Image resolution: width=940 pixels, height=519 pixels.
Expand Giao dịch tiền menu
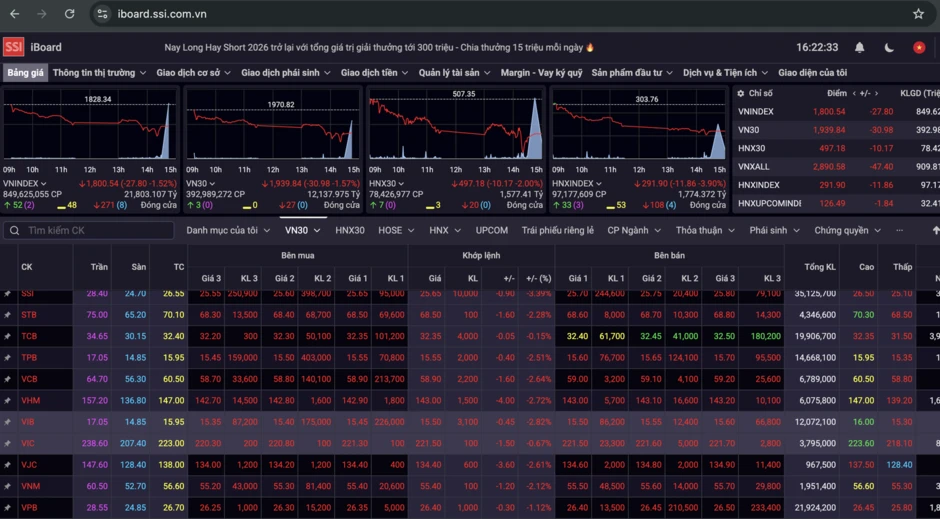[374, 73]
